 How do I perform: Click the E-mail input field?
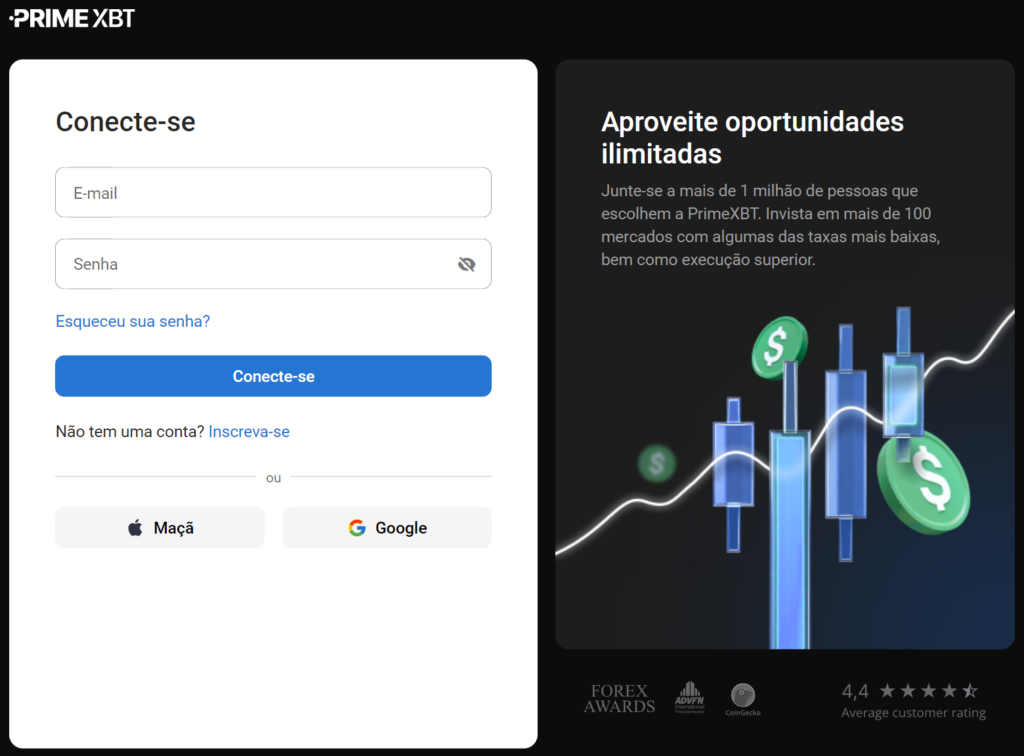pos(273,192)
